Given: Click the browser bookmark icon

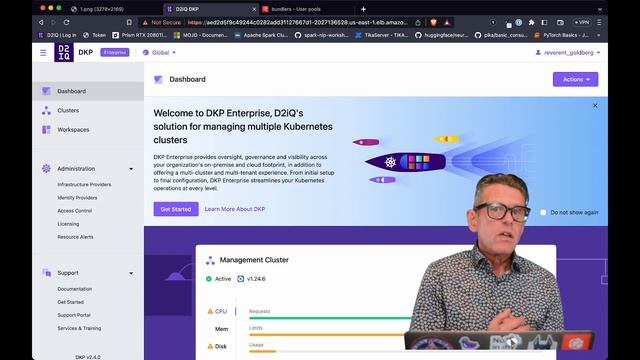Looking at the screenshot, I should tap(129, 22).
